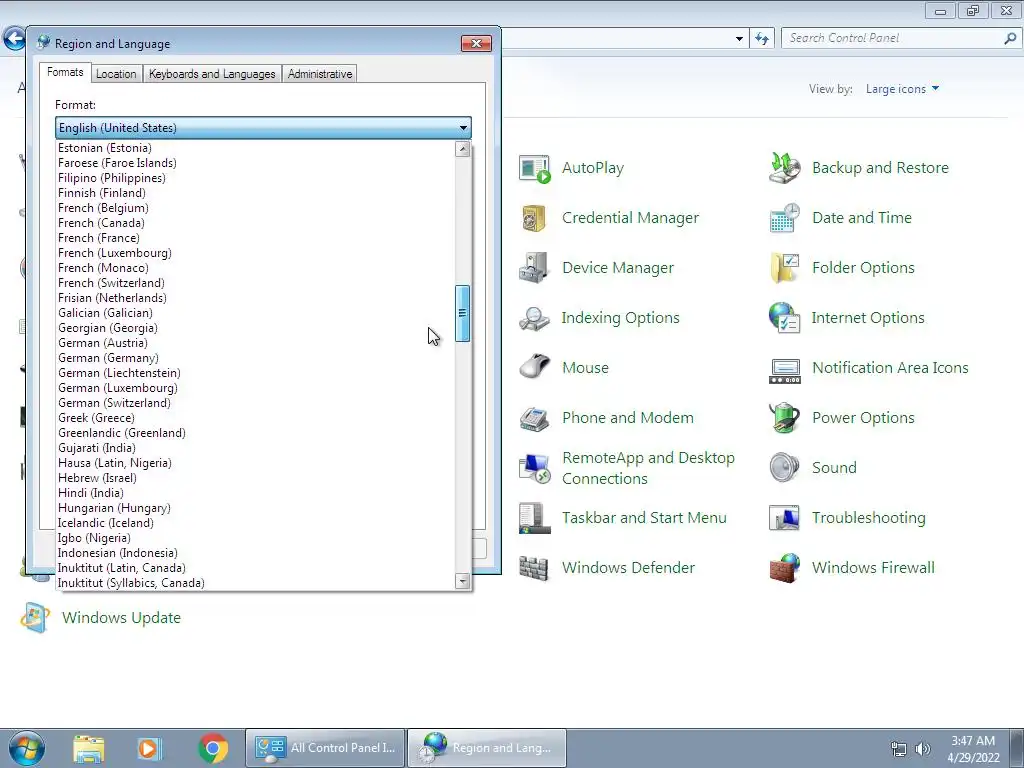Open the View by Large icons dropdown

click(x=902, y=89)
